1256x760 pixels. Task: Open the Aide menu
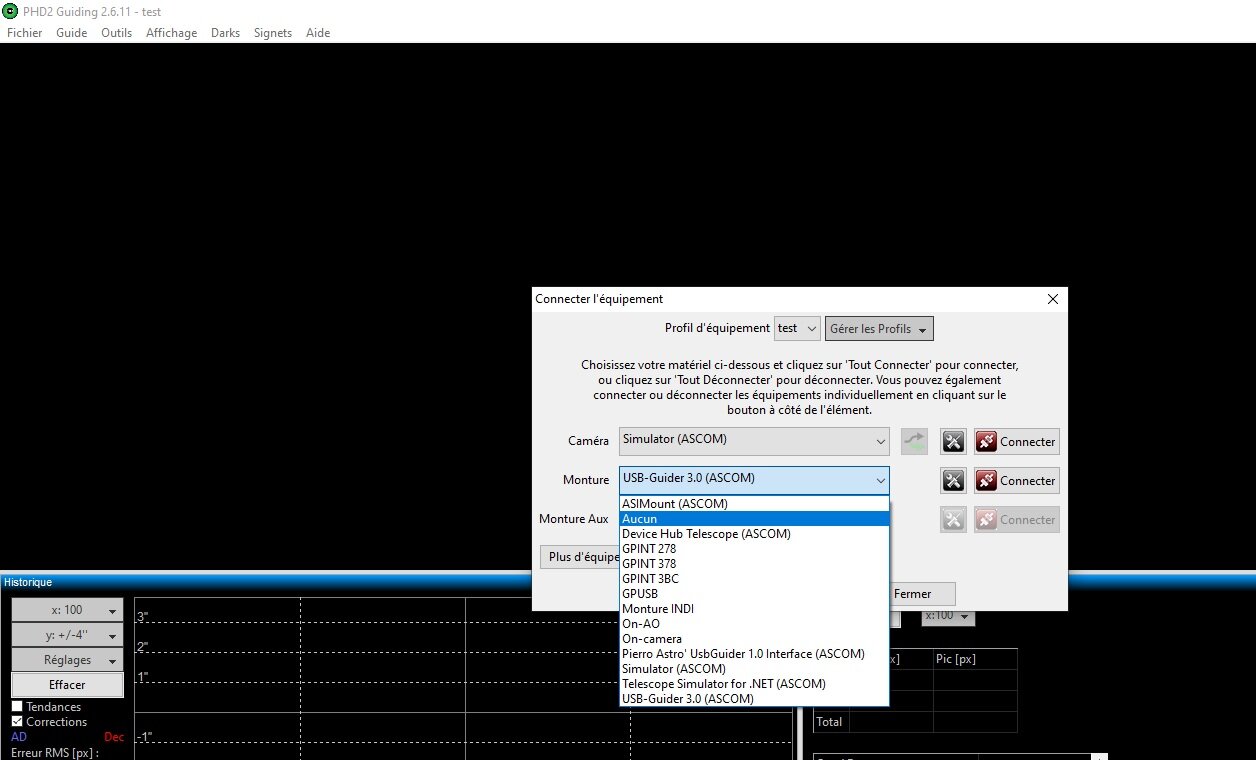point(318,33)
